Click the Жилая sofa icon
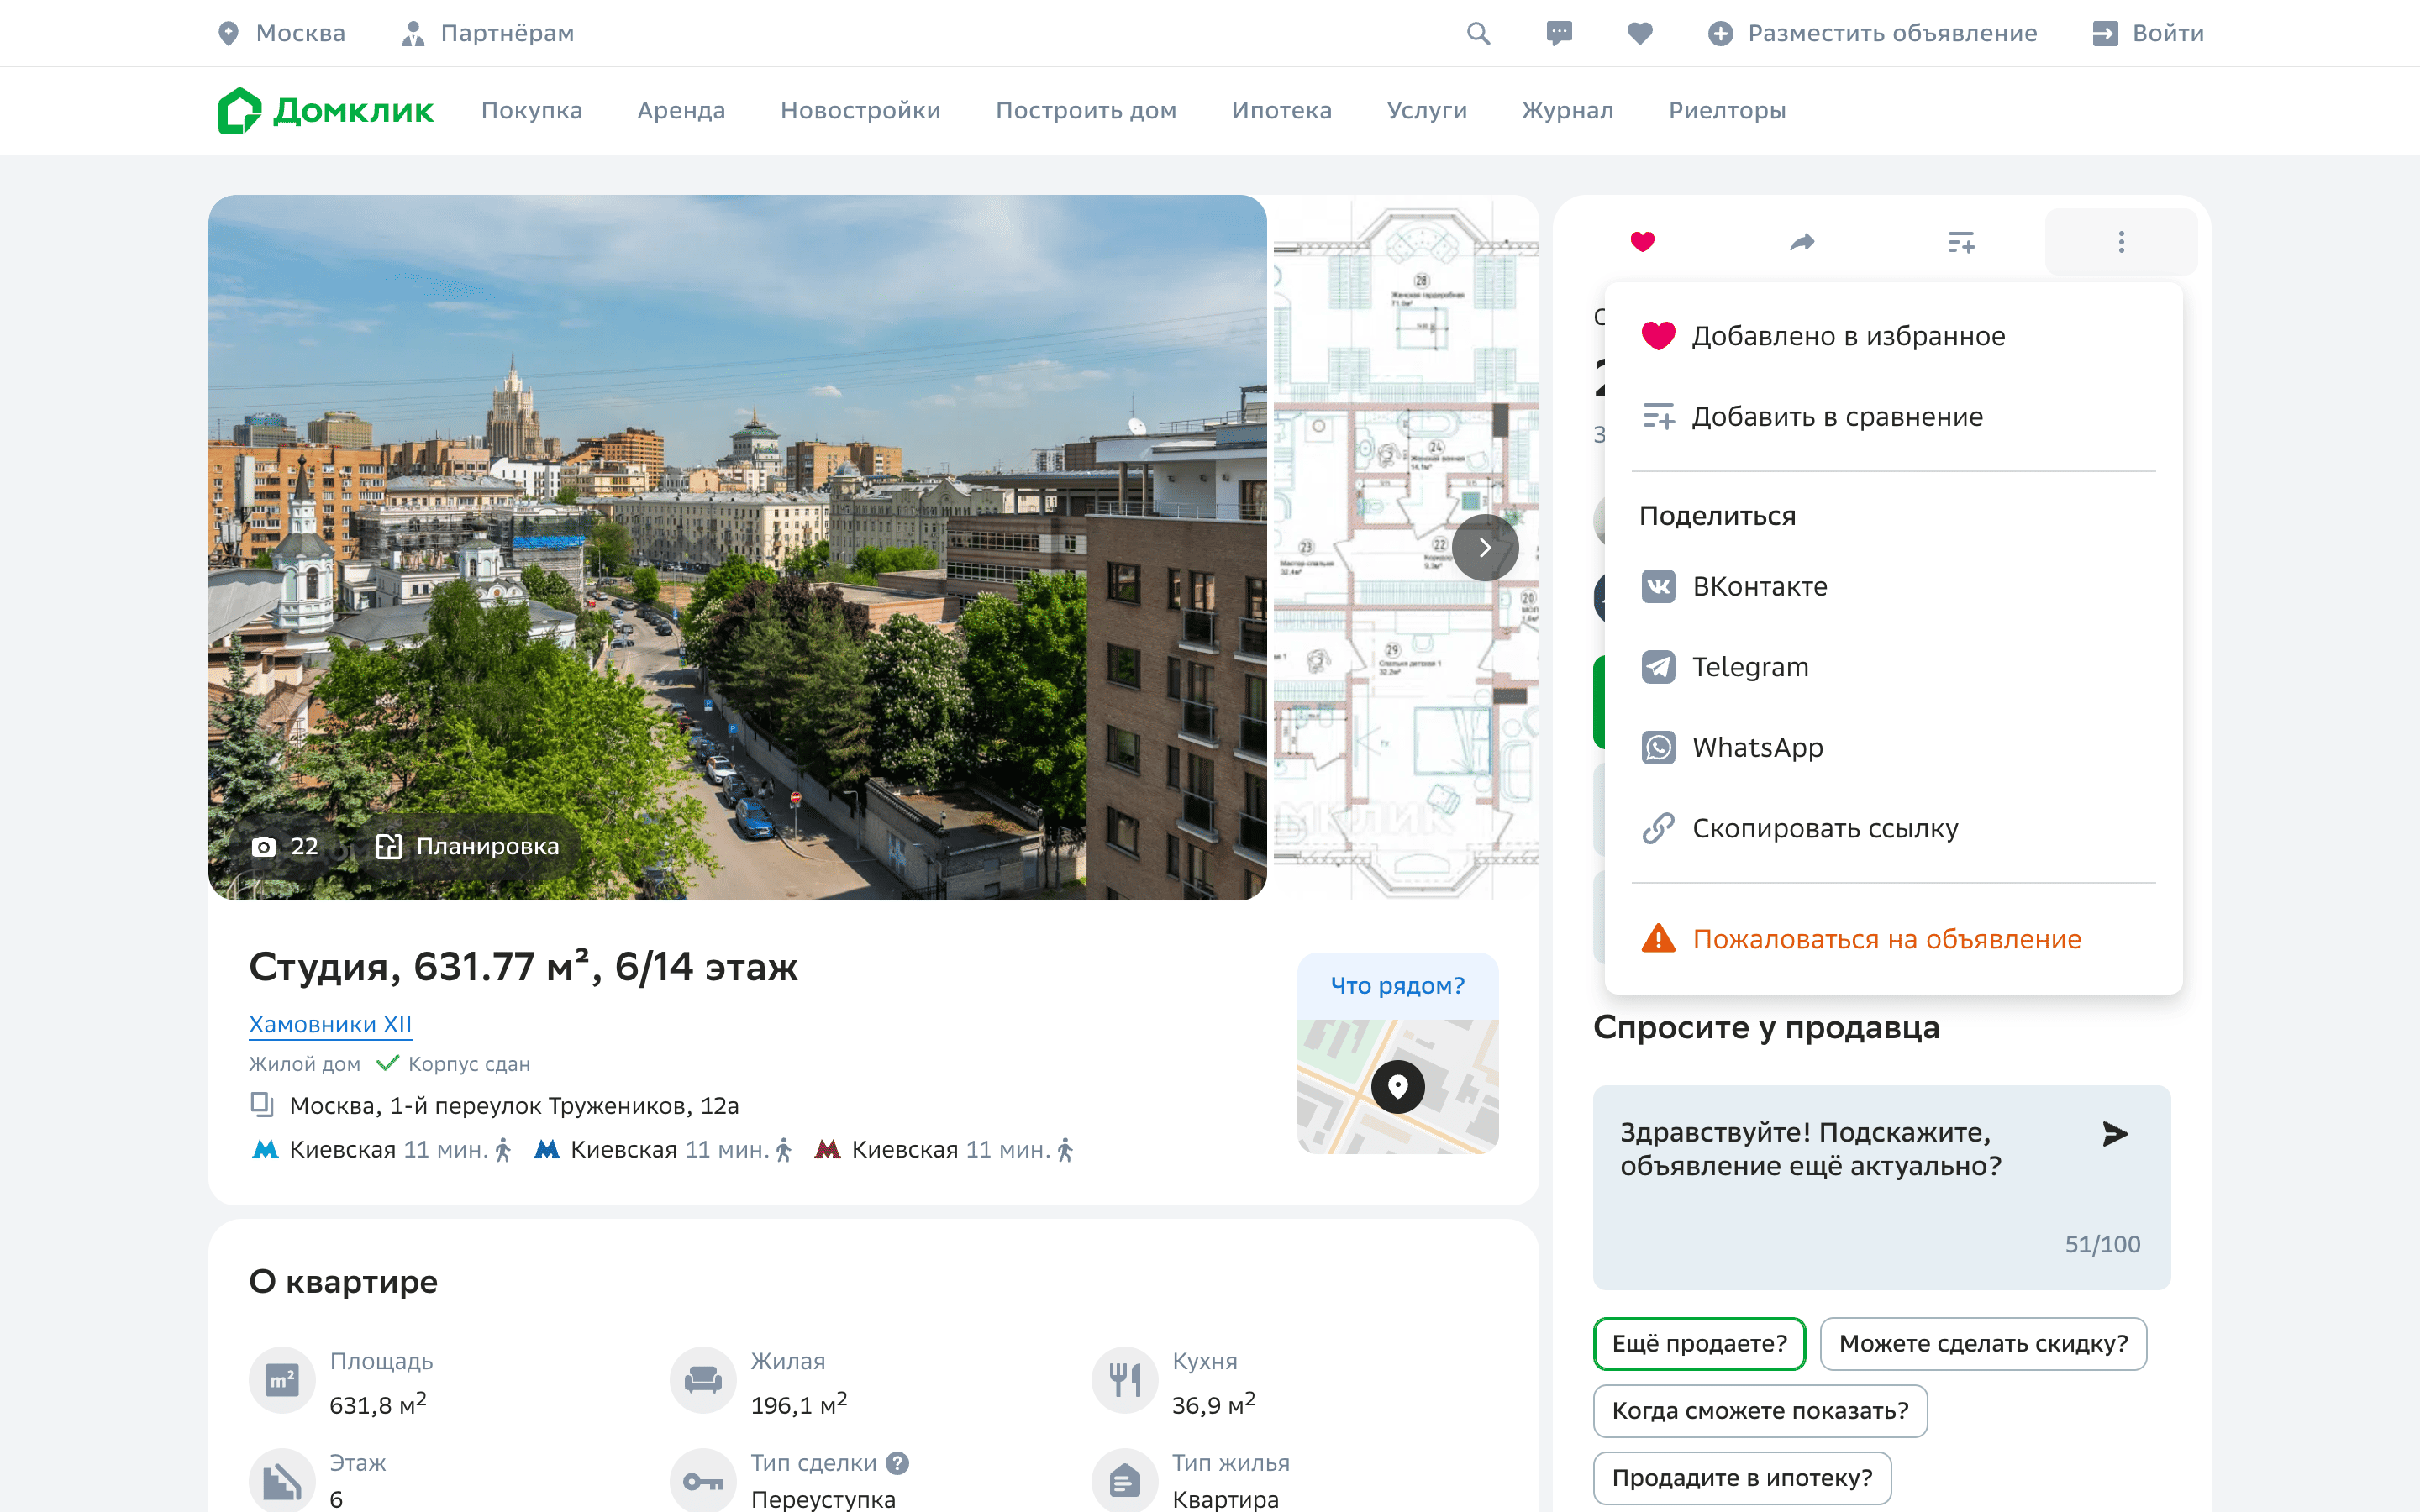 [703, 1380]
